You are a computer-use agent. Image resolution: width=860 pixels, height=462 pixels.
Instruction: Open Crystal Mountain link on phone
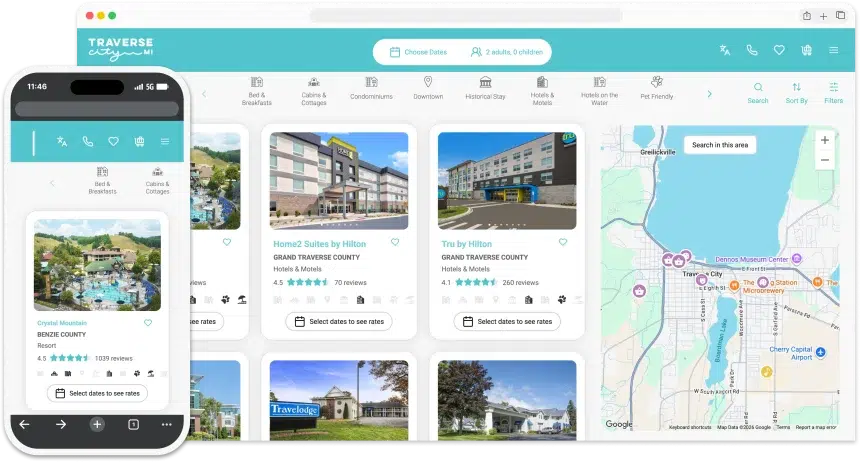[62, 323]
